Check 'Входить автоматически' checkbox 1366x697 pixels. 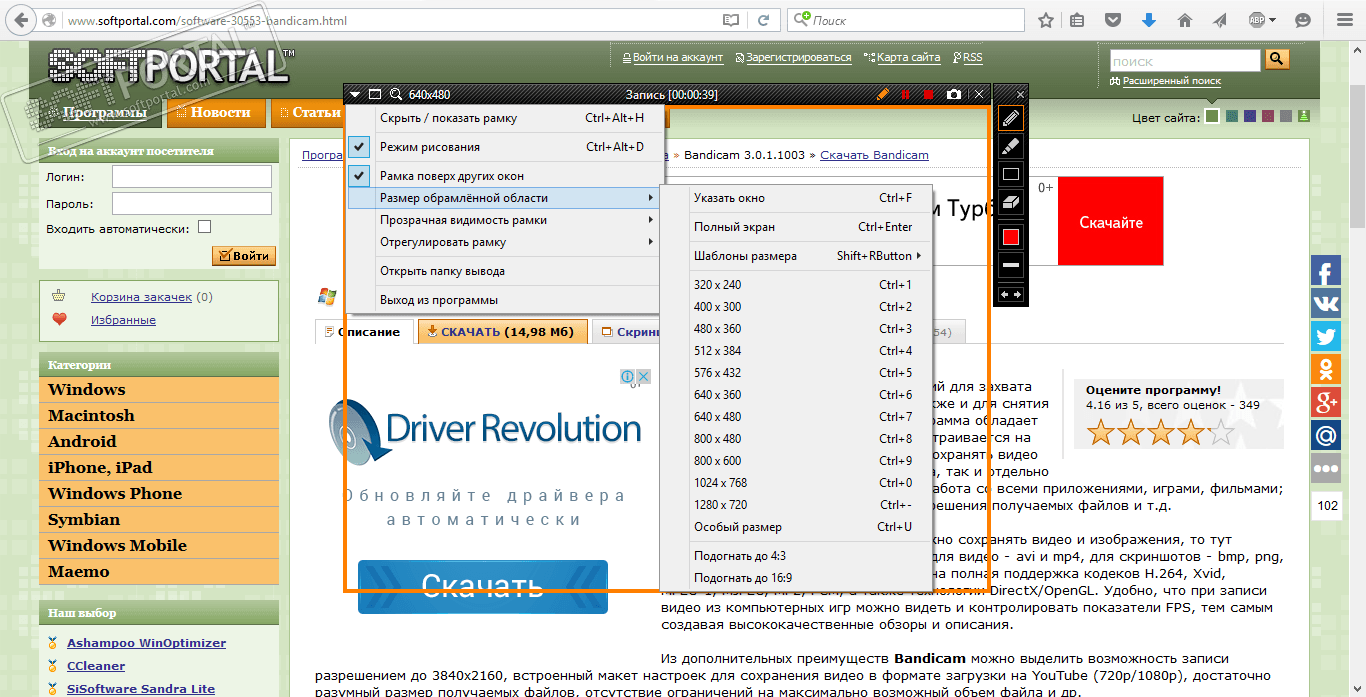click(205, 227)
